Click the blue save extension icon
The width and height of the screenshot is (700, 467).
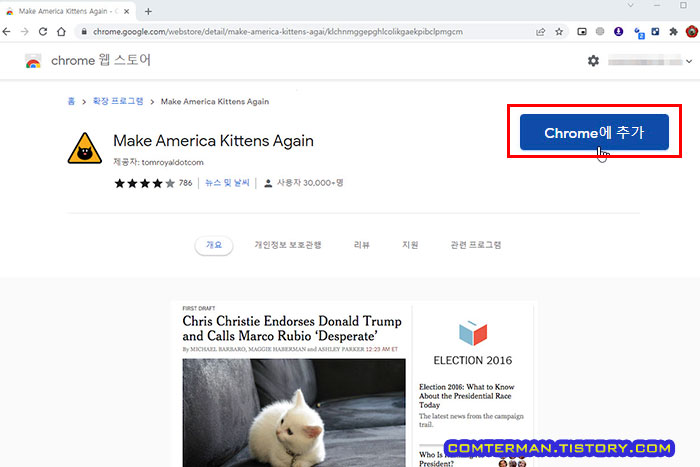point(655,31)
